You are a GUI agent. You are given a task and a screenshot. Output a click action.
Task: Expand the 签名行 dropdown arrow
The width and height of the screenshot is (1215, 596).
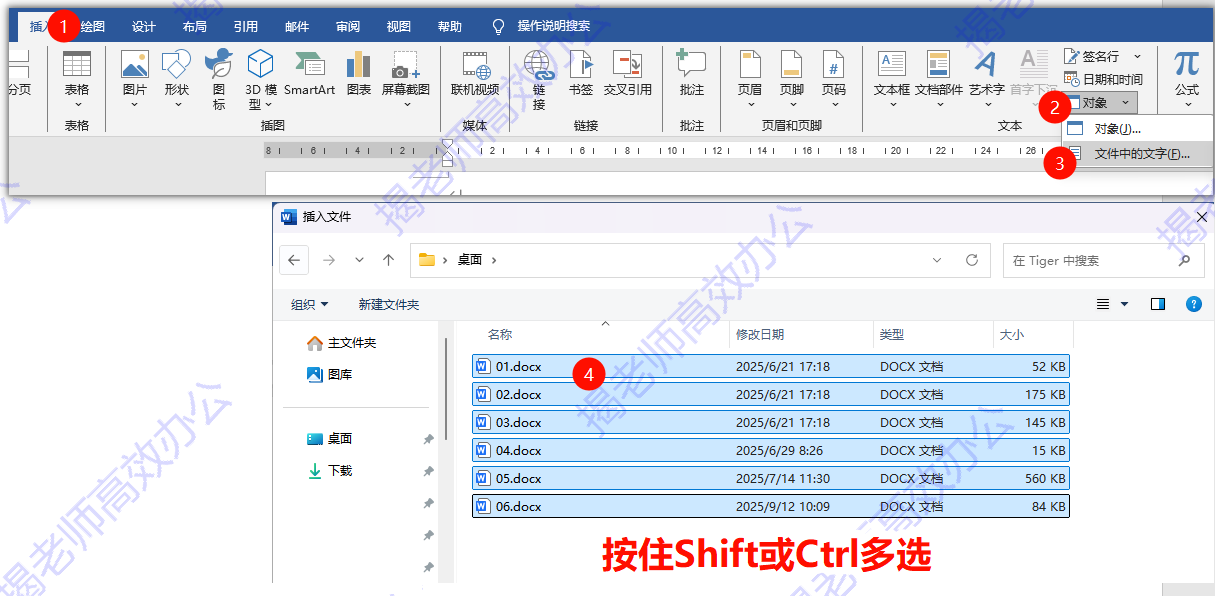coord(1137,56)
